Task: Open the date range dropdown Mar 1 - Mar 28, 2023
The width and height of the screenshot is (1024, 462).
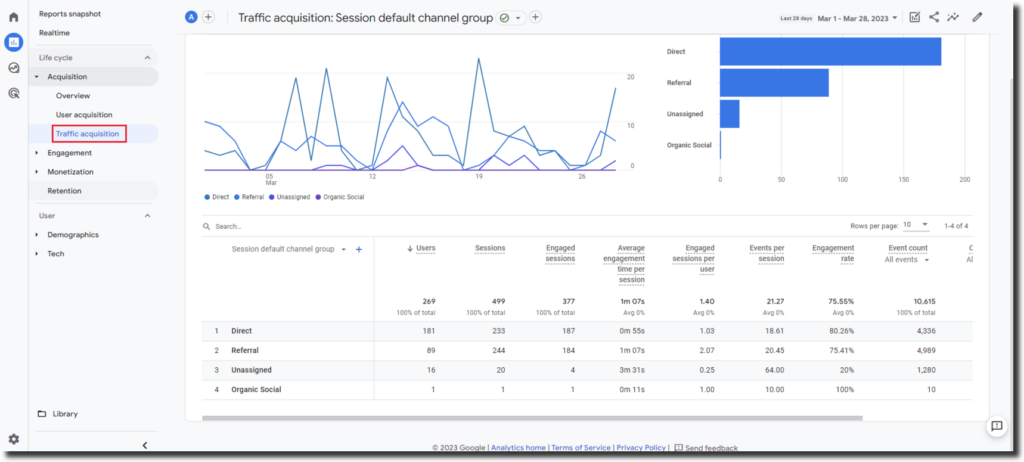Action: point(857,18)
